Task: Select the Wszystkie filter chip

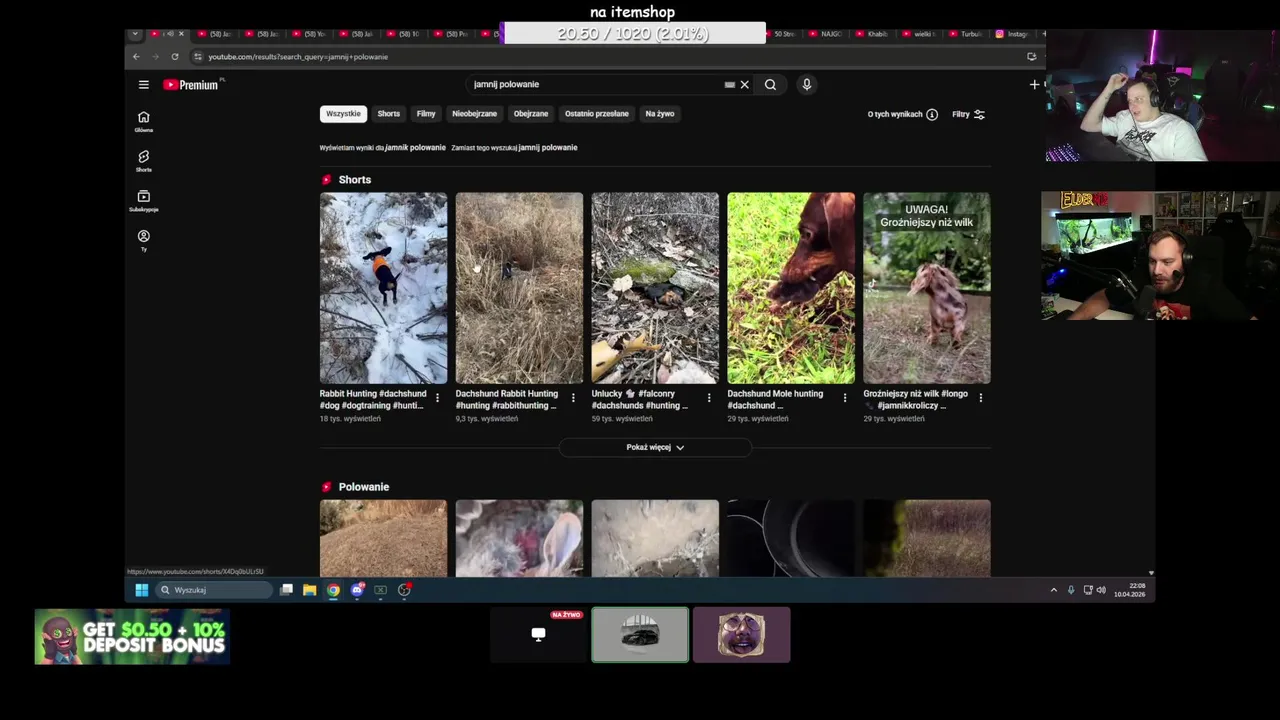Action: coord(343,114)
